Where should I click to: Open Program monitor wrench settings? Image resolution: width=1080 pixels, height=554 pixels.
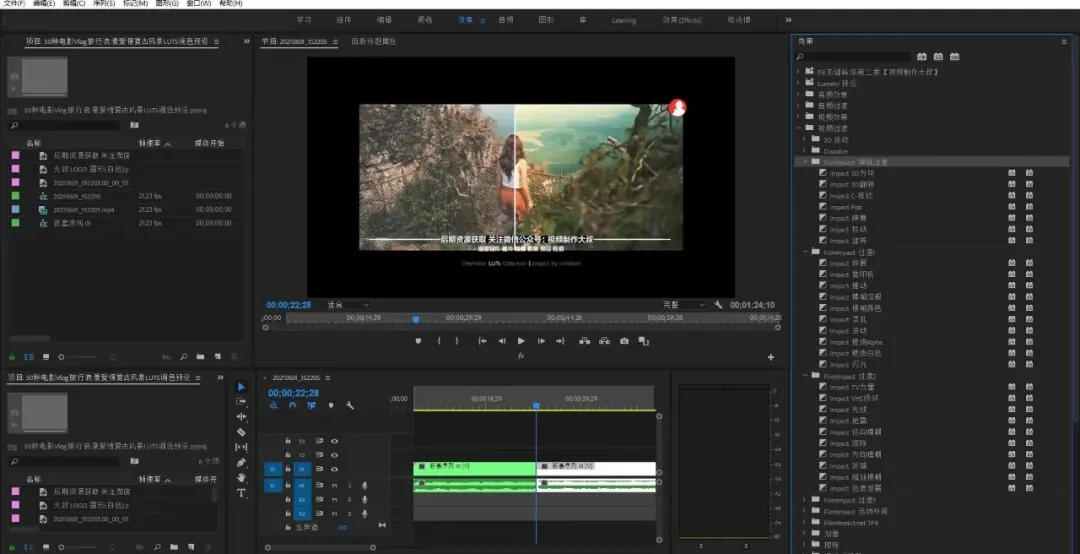pos(718,305)
